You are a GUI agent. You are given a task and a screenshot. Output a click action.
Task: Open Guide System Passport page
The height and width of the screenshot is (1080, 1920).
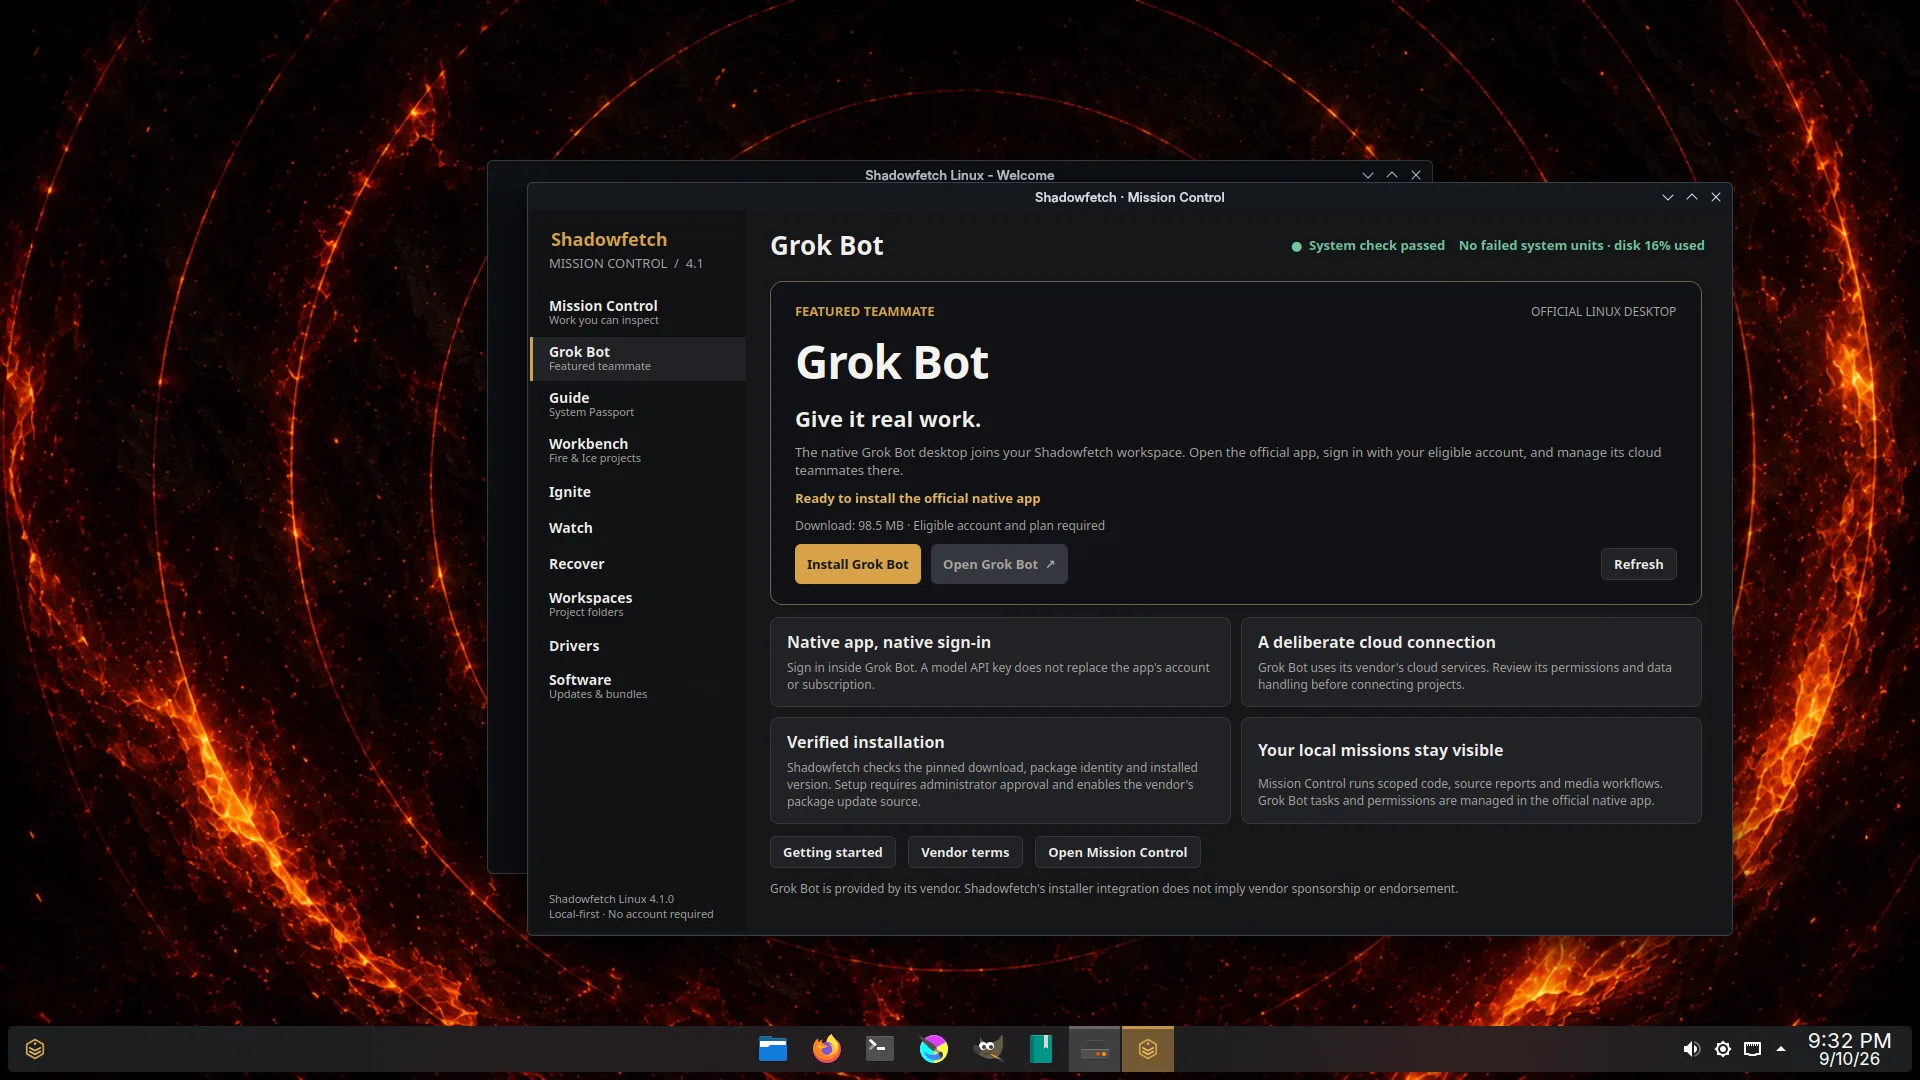pos(638,404)
